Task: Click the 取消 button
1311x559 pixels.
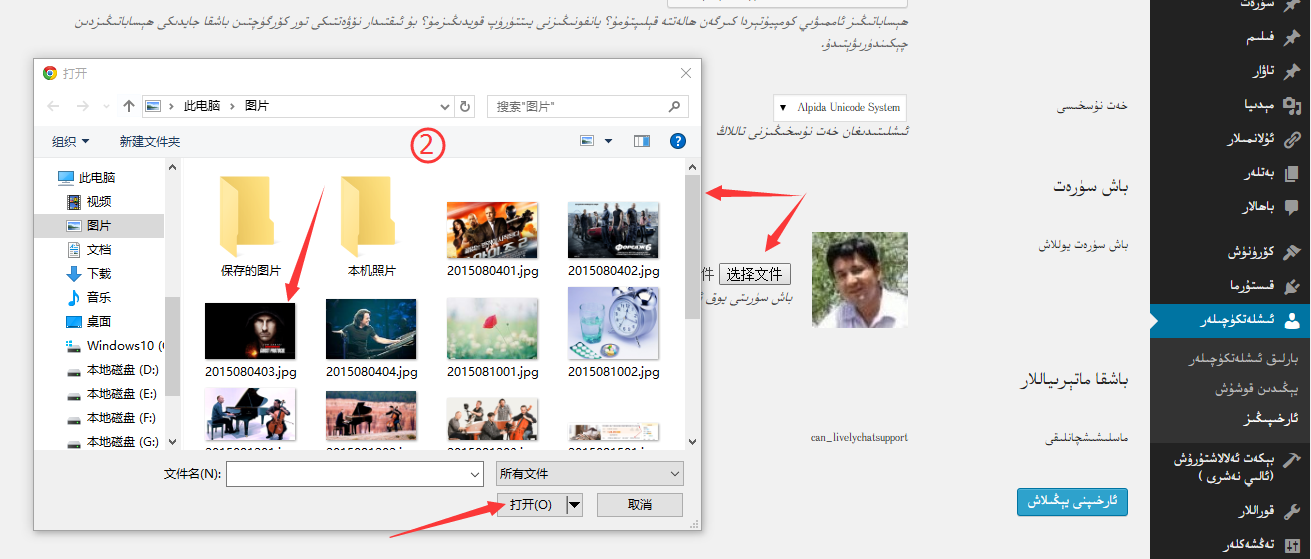Action: pyautogui.click(x=640, y=505)
